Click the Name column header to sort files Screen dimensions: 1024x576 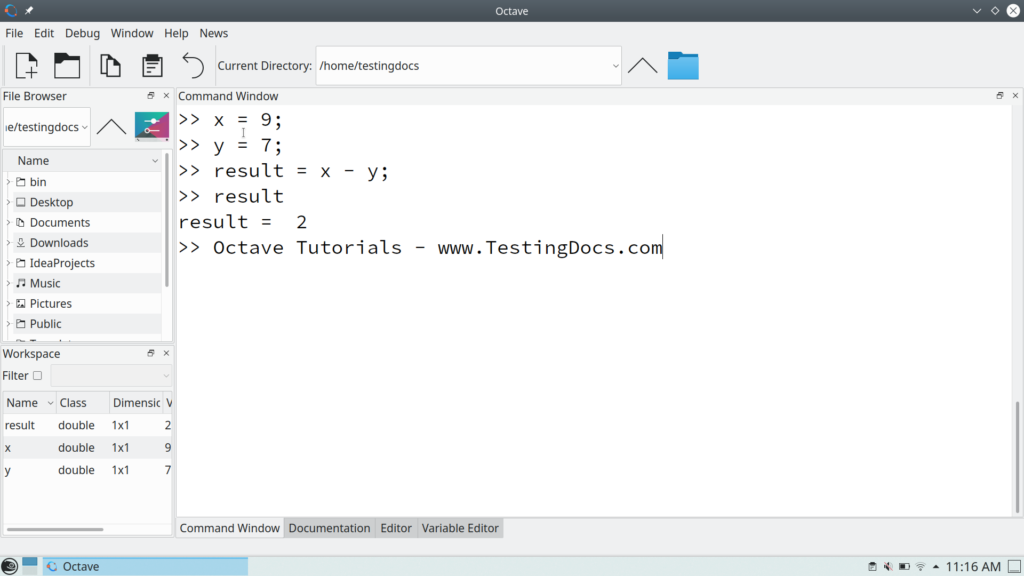[x=32, y=160]
